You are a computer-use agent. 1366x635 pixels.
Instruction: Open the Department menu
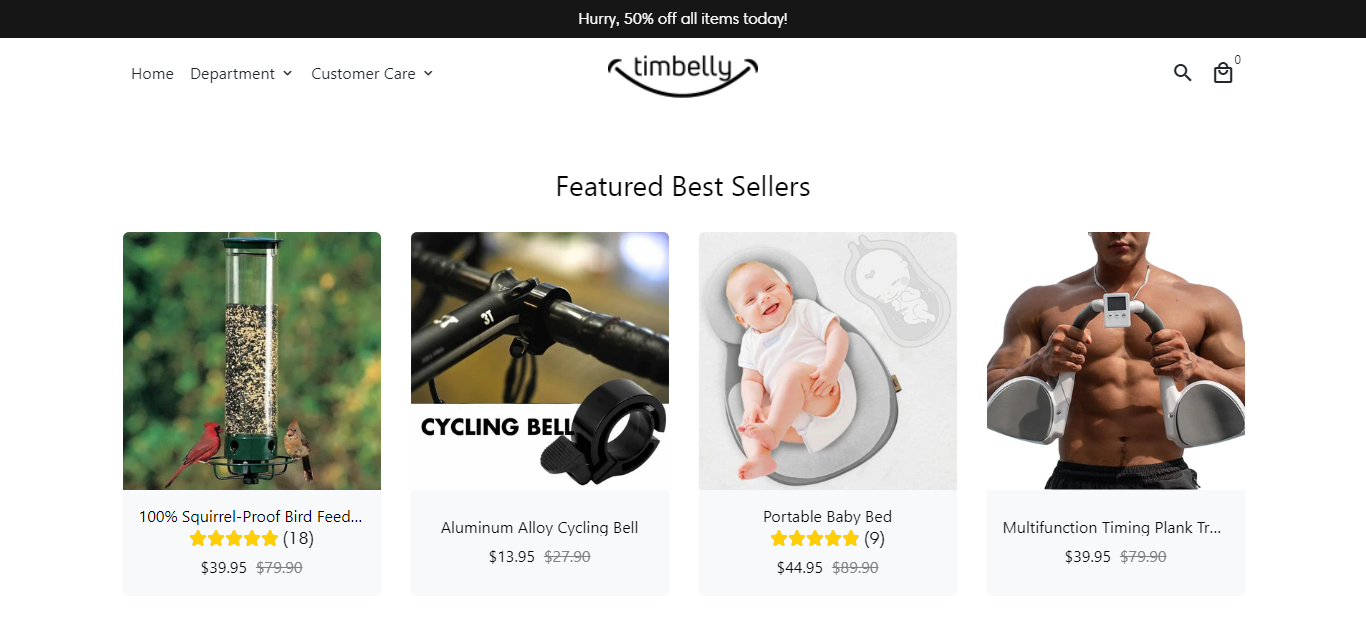232,74
